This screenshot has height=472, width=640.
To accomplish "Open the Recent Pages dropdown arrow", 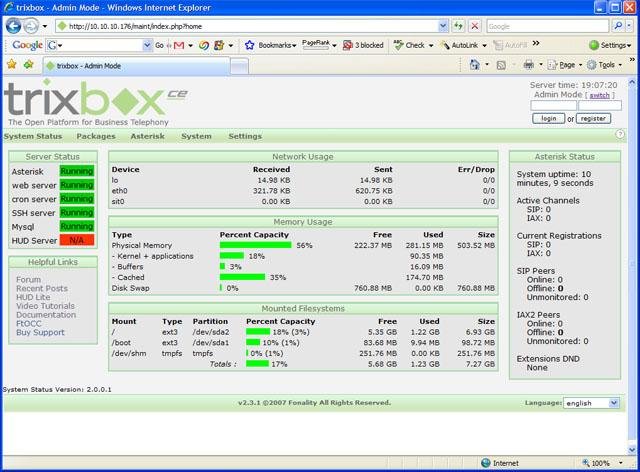I will (x=45, y=27).
